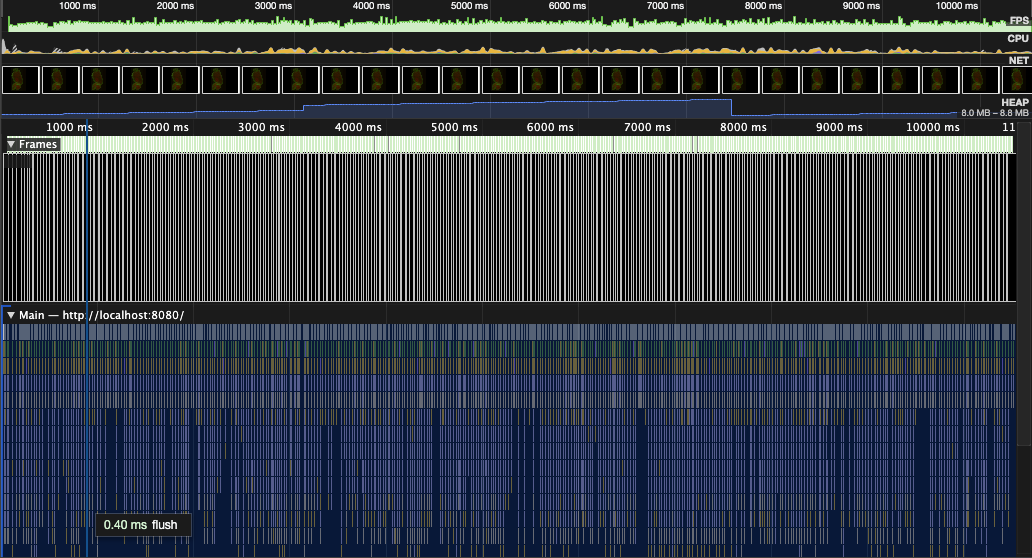Click 4000 ms on ruler above Frames track
Screen dimensions: 1032x558
point(358,127)
